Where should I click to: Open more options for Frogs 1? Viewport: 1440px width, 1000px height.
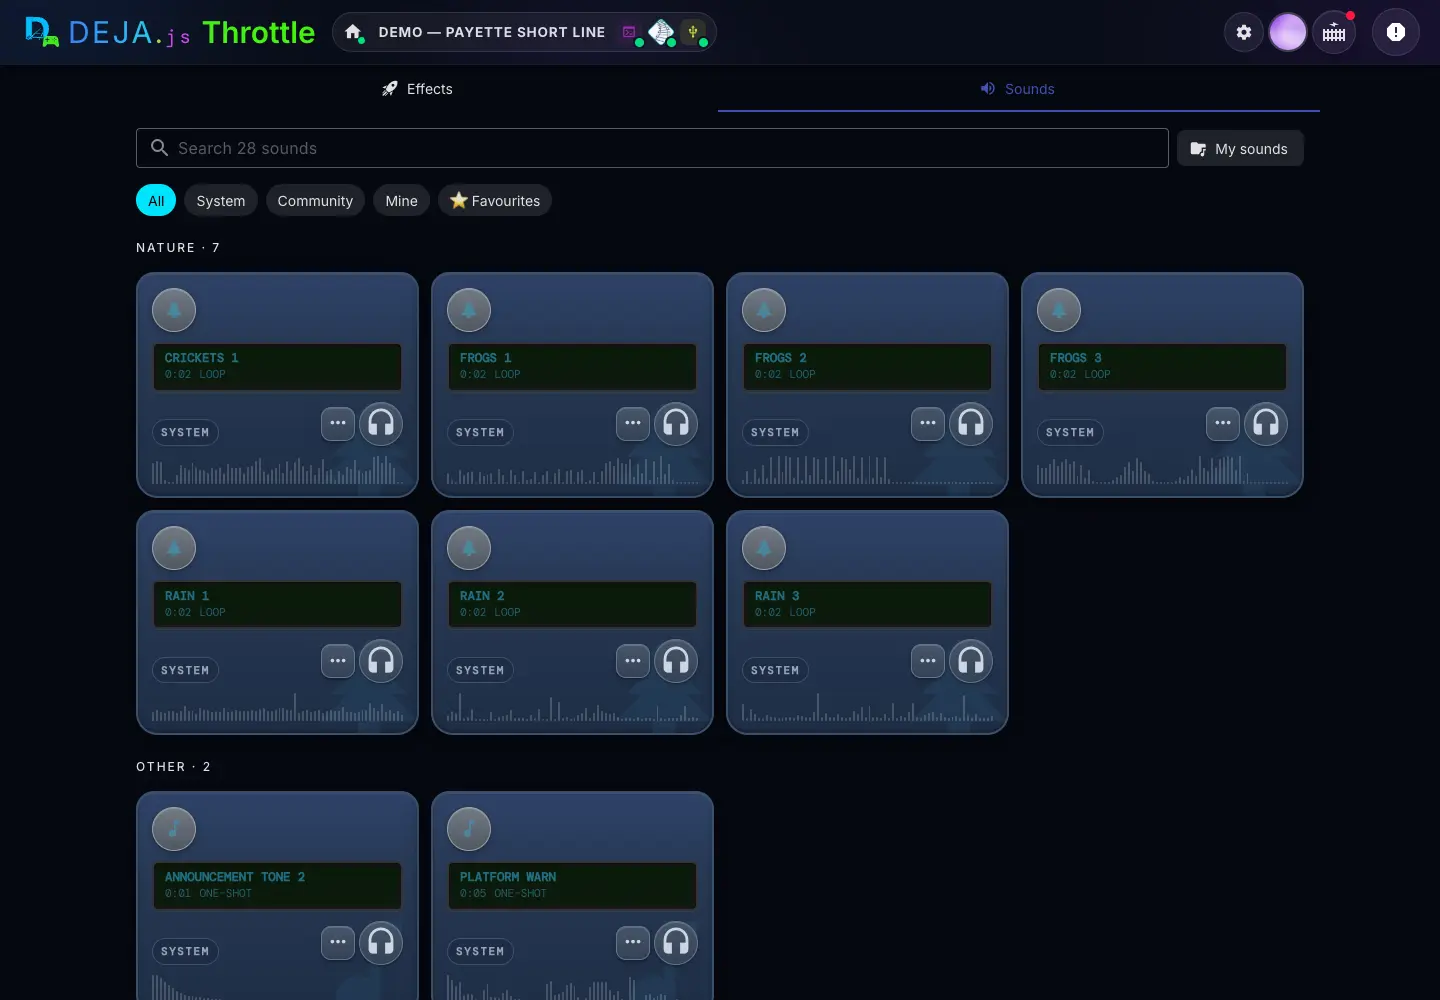tap(633, 423)
